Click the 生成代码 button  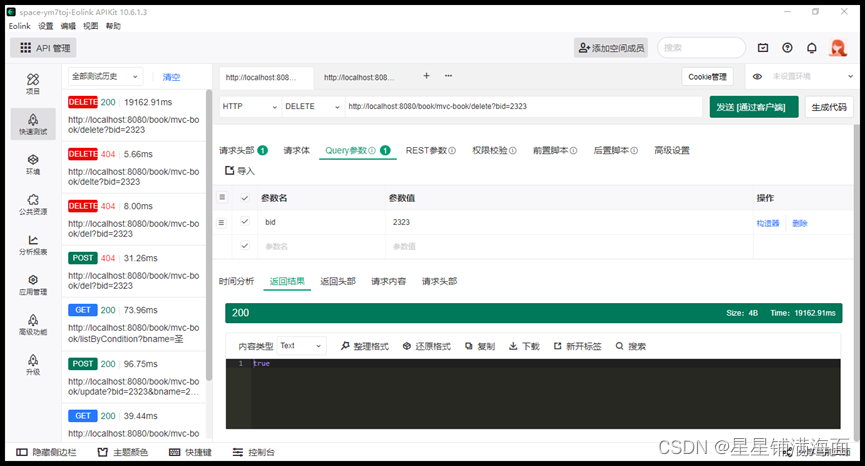pos(829,107)
